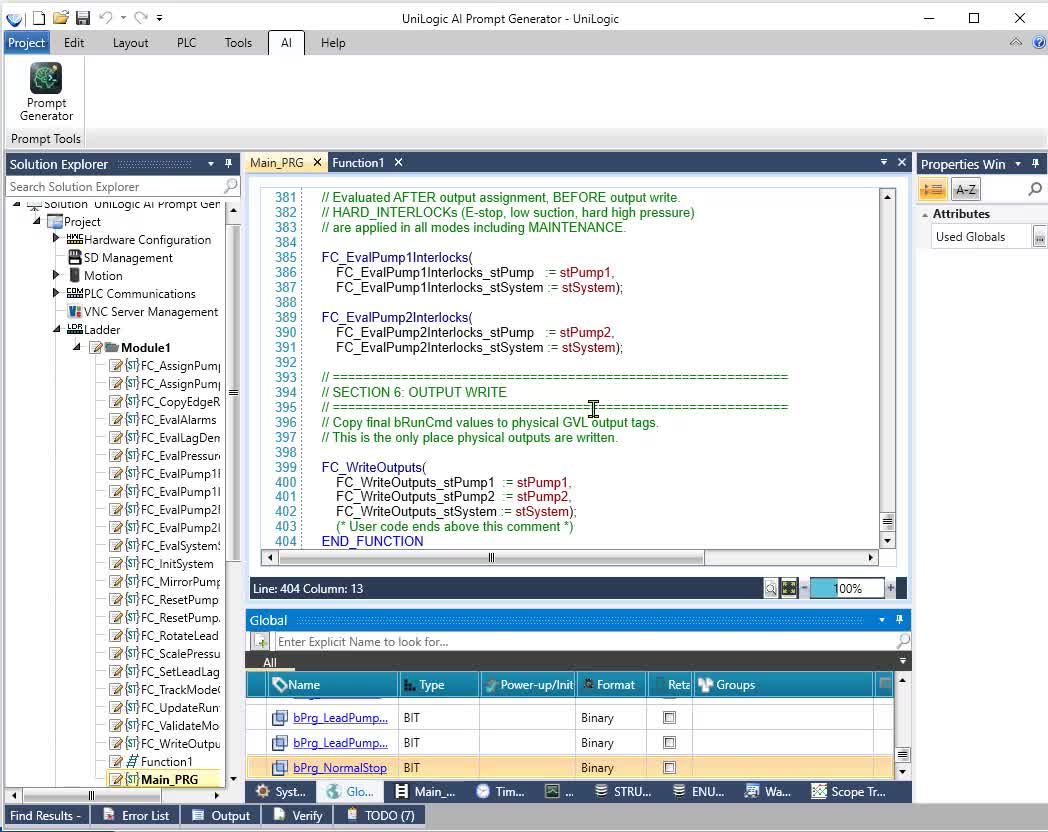This screenshot has width=1048, height=832.
Task: Click the Redo arrow icon
Action: click(x=140, y=18)
